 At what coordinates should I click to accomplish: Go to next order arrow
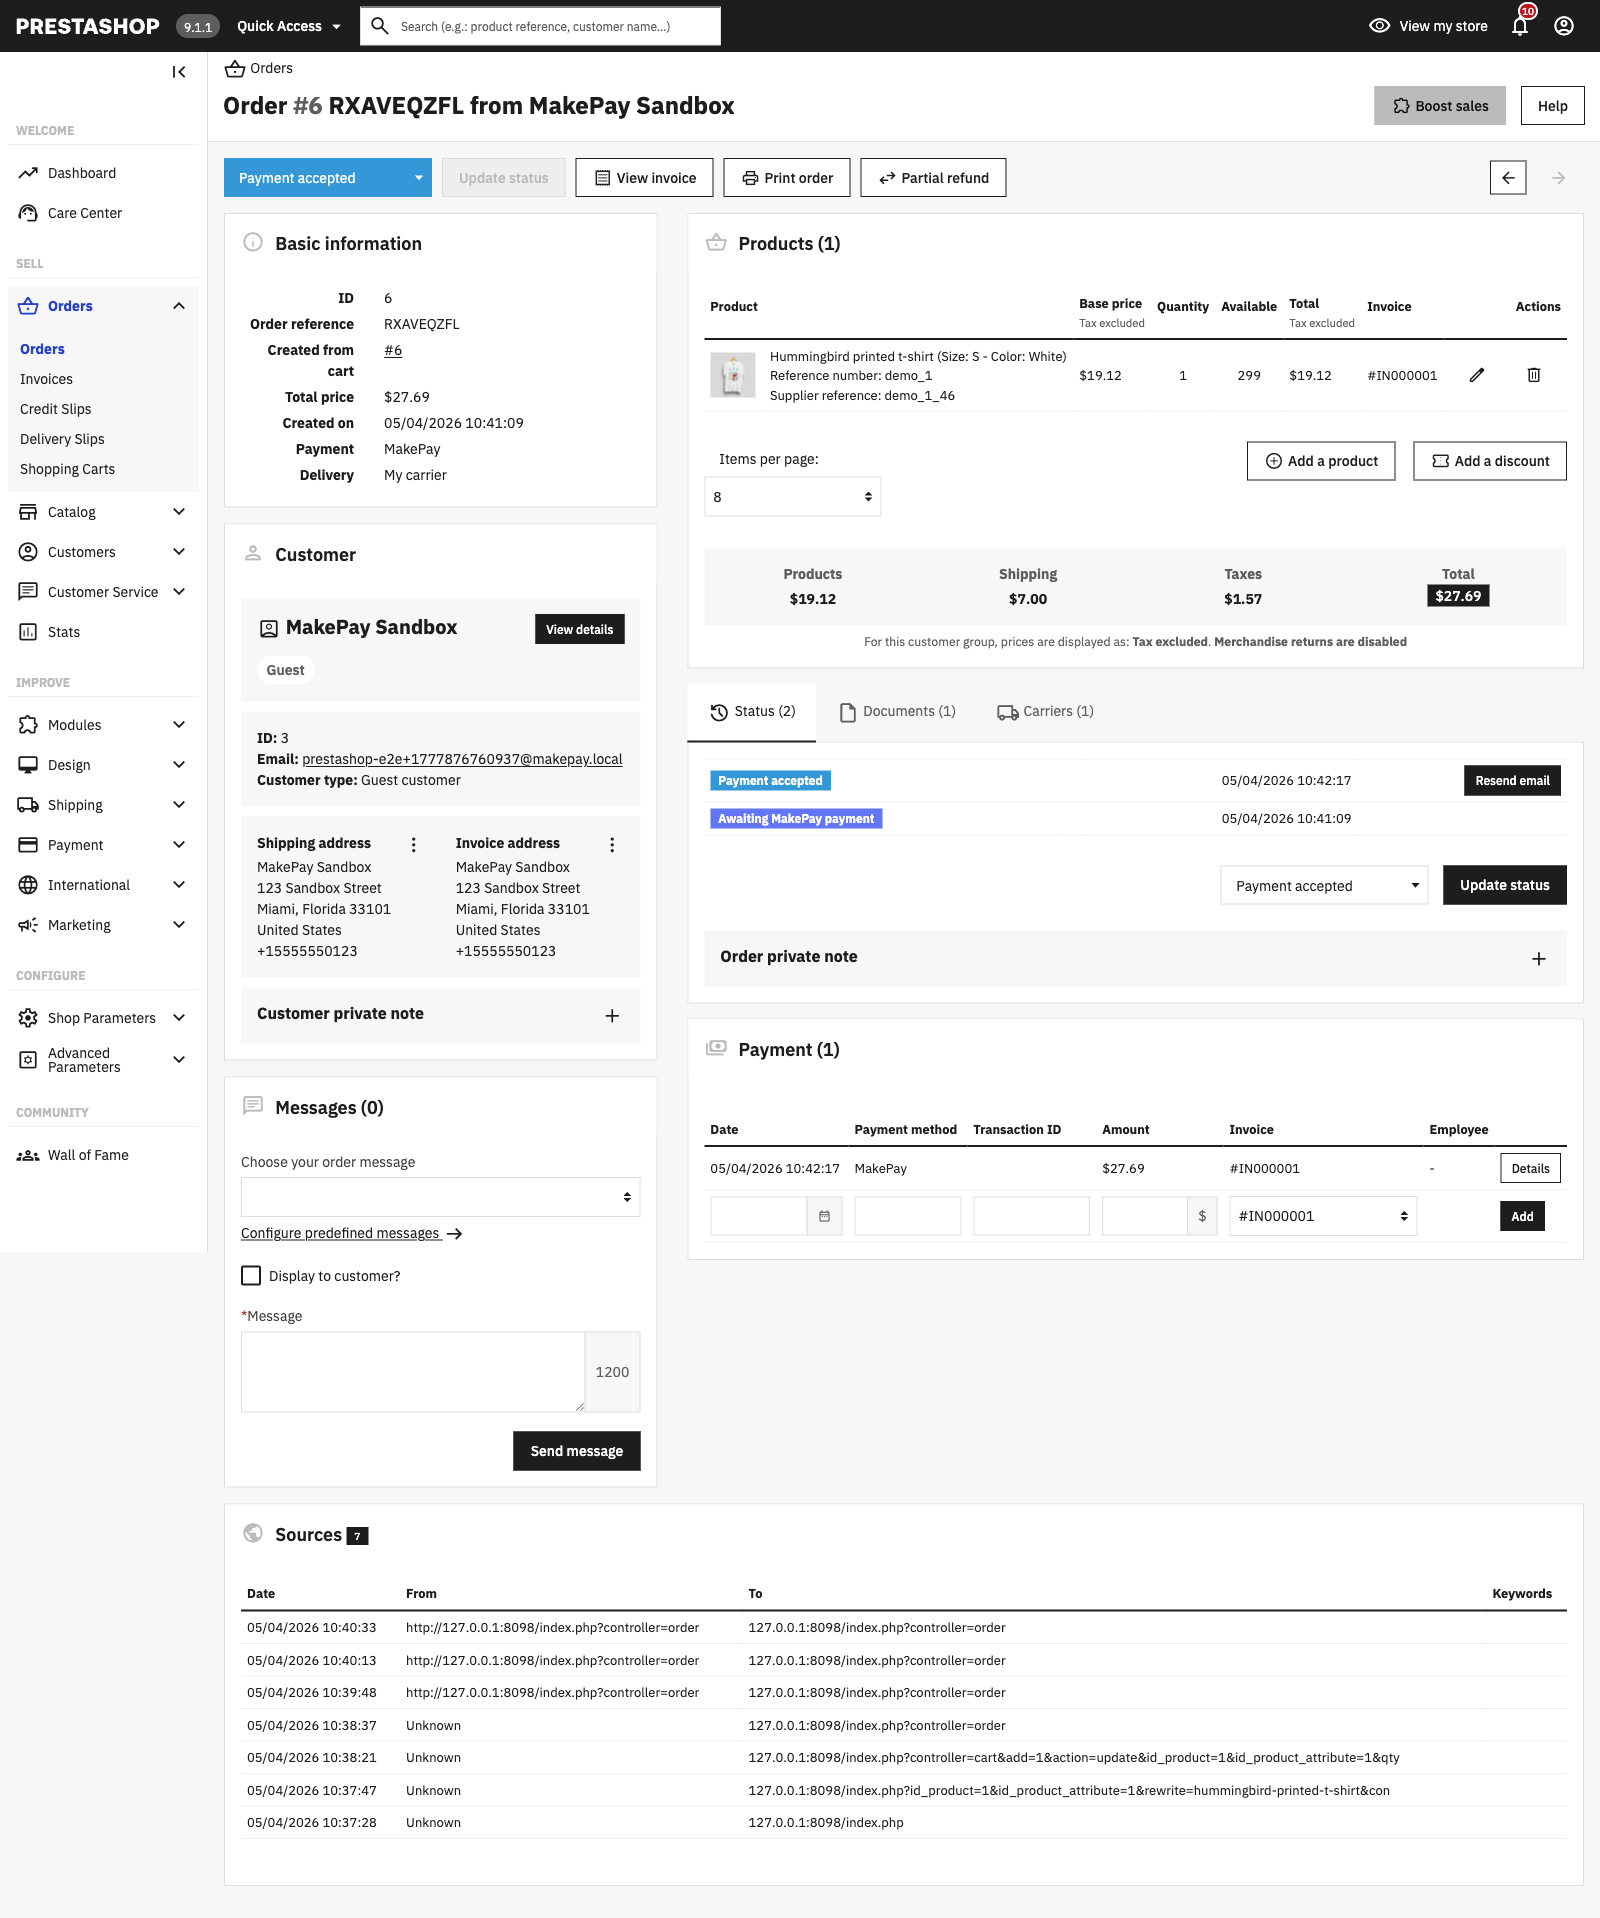tap(1558, 178)
